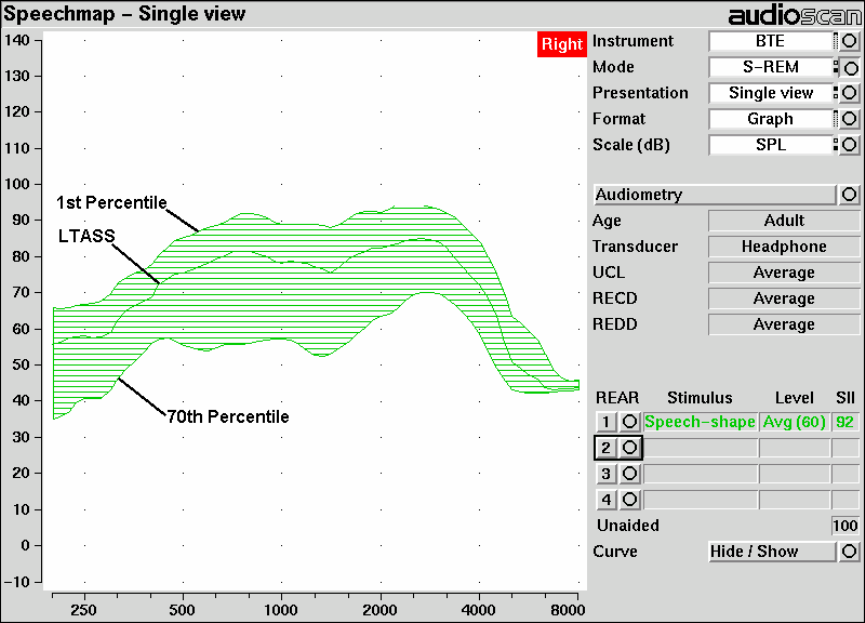
Task: Toggle the round button for REAR test 3
Action: point(629,473)
